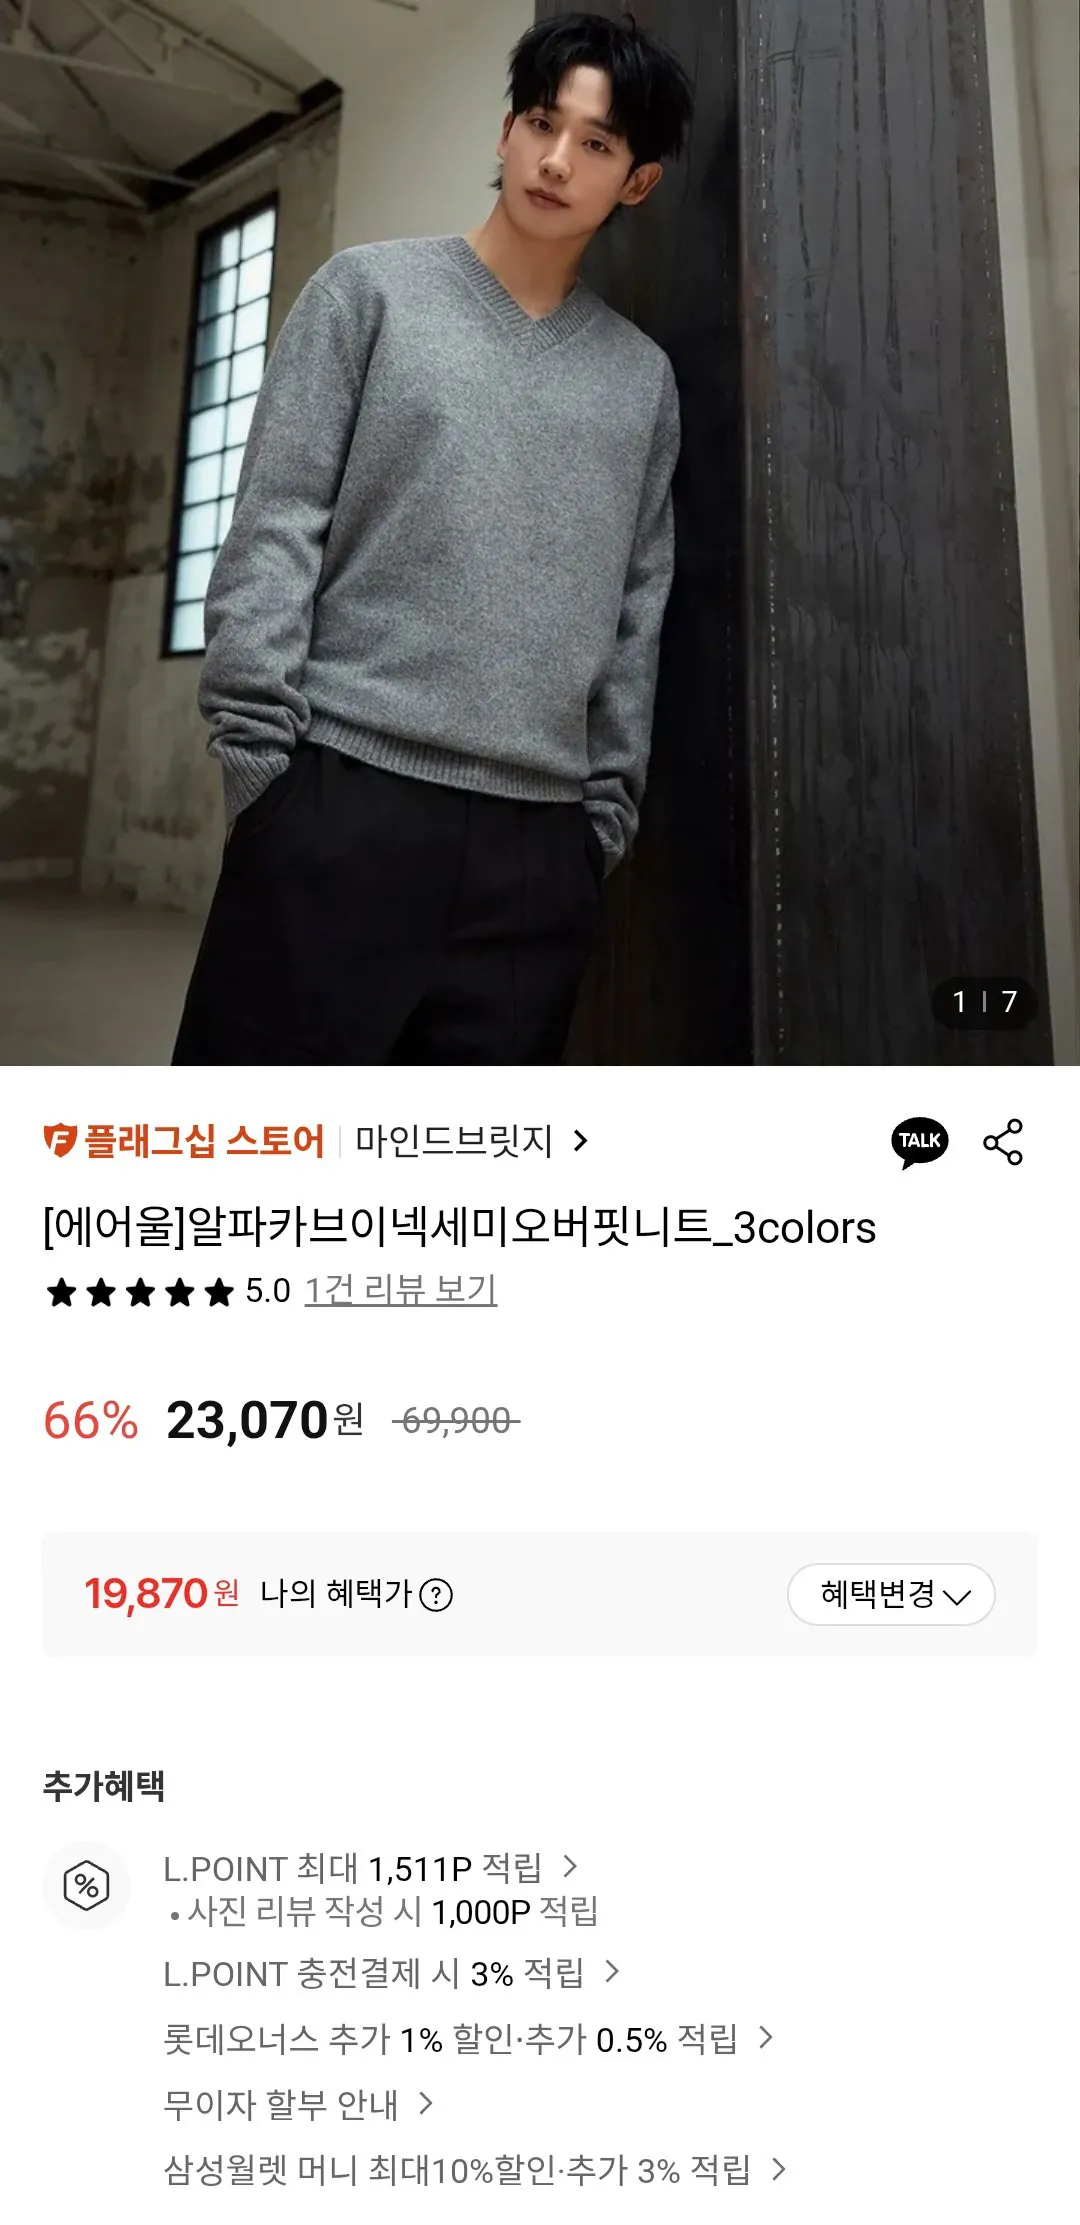This screenshot has width=1080, height=2225.
Task: Tap the product photo of gray knit
Action: (x=540, y=533)
